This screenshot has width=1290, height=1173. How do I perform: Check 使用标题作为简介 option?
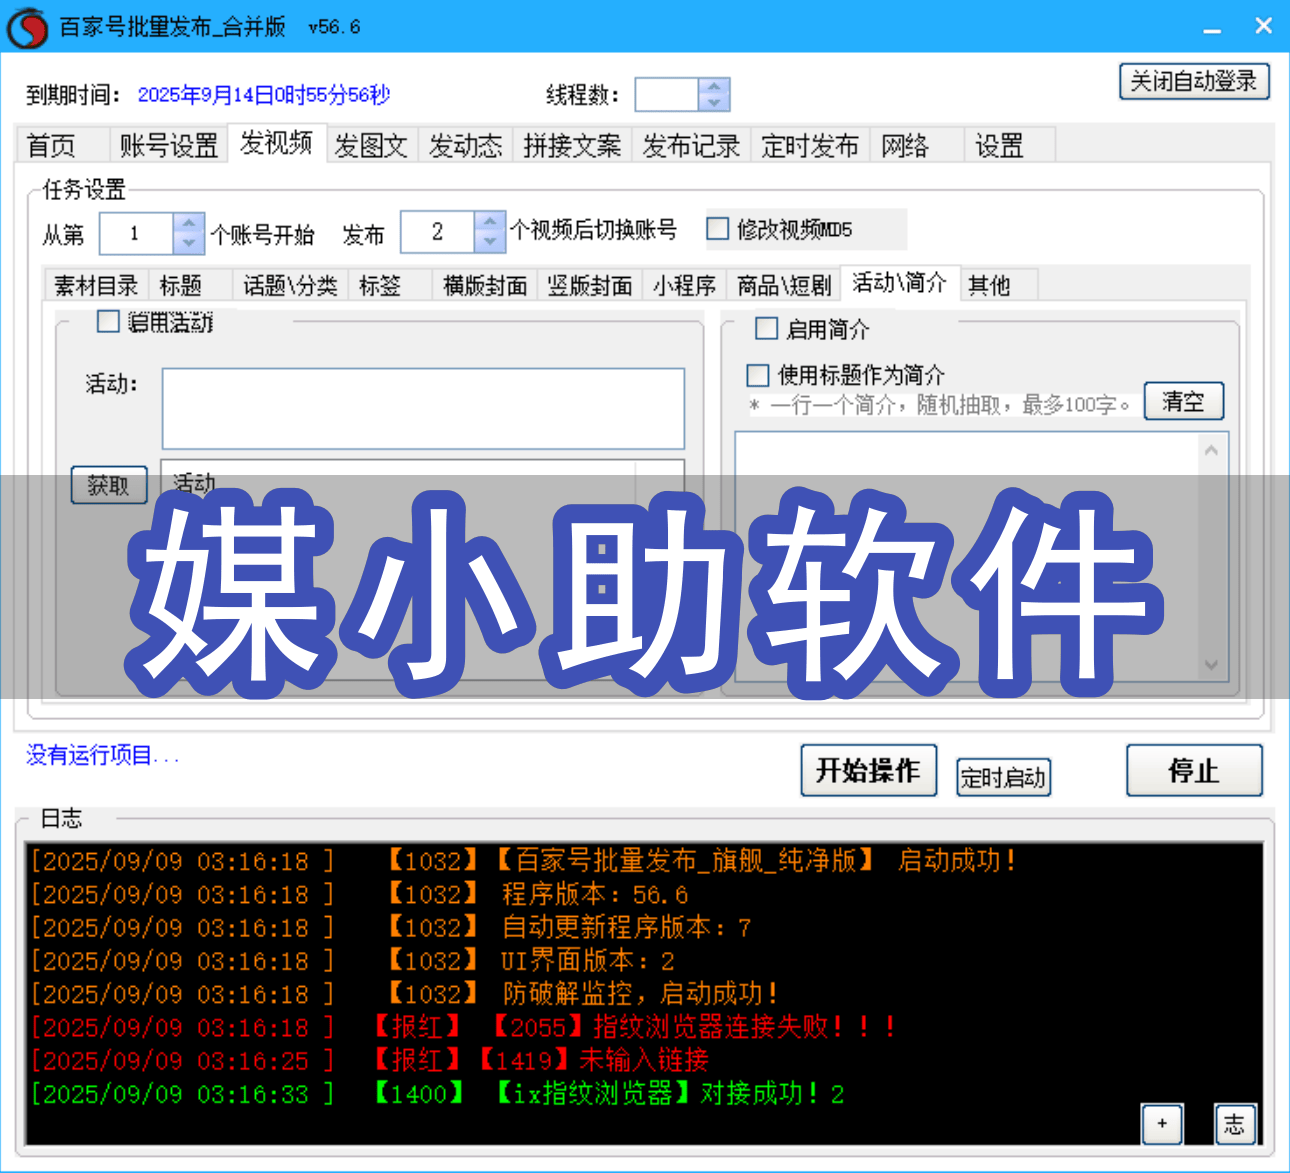pos(758,375)
